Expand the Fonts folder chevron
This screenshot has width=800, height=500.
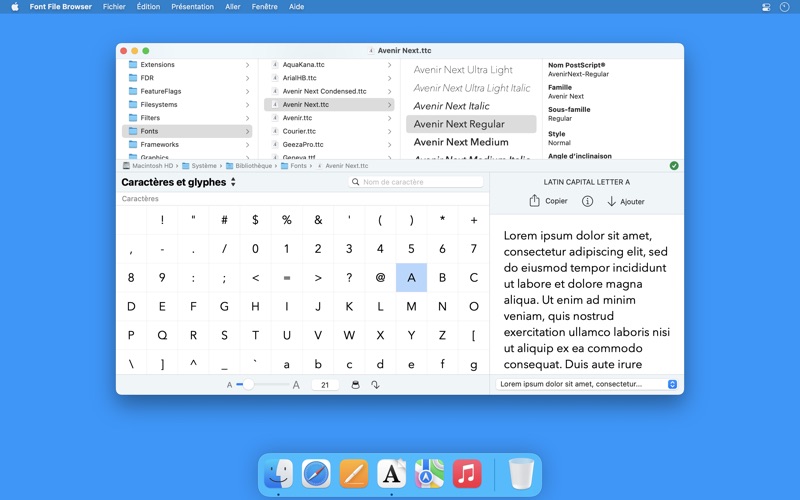click(247, 131)
